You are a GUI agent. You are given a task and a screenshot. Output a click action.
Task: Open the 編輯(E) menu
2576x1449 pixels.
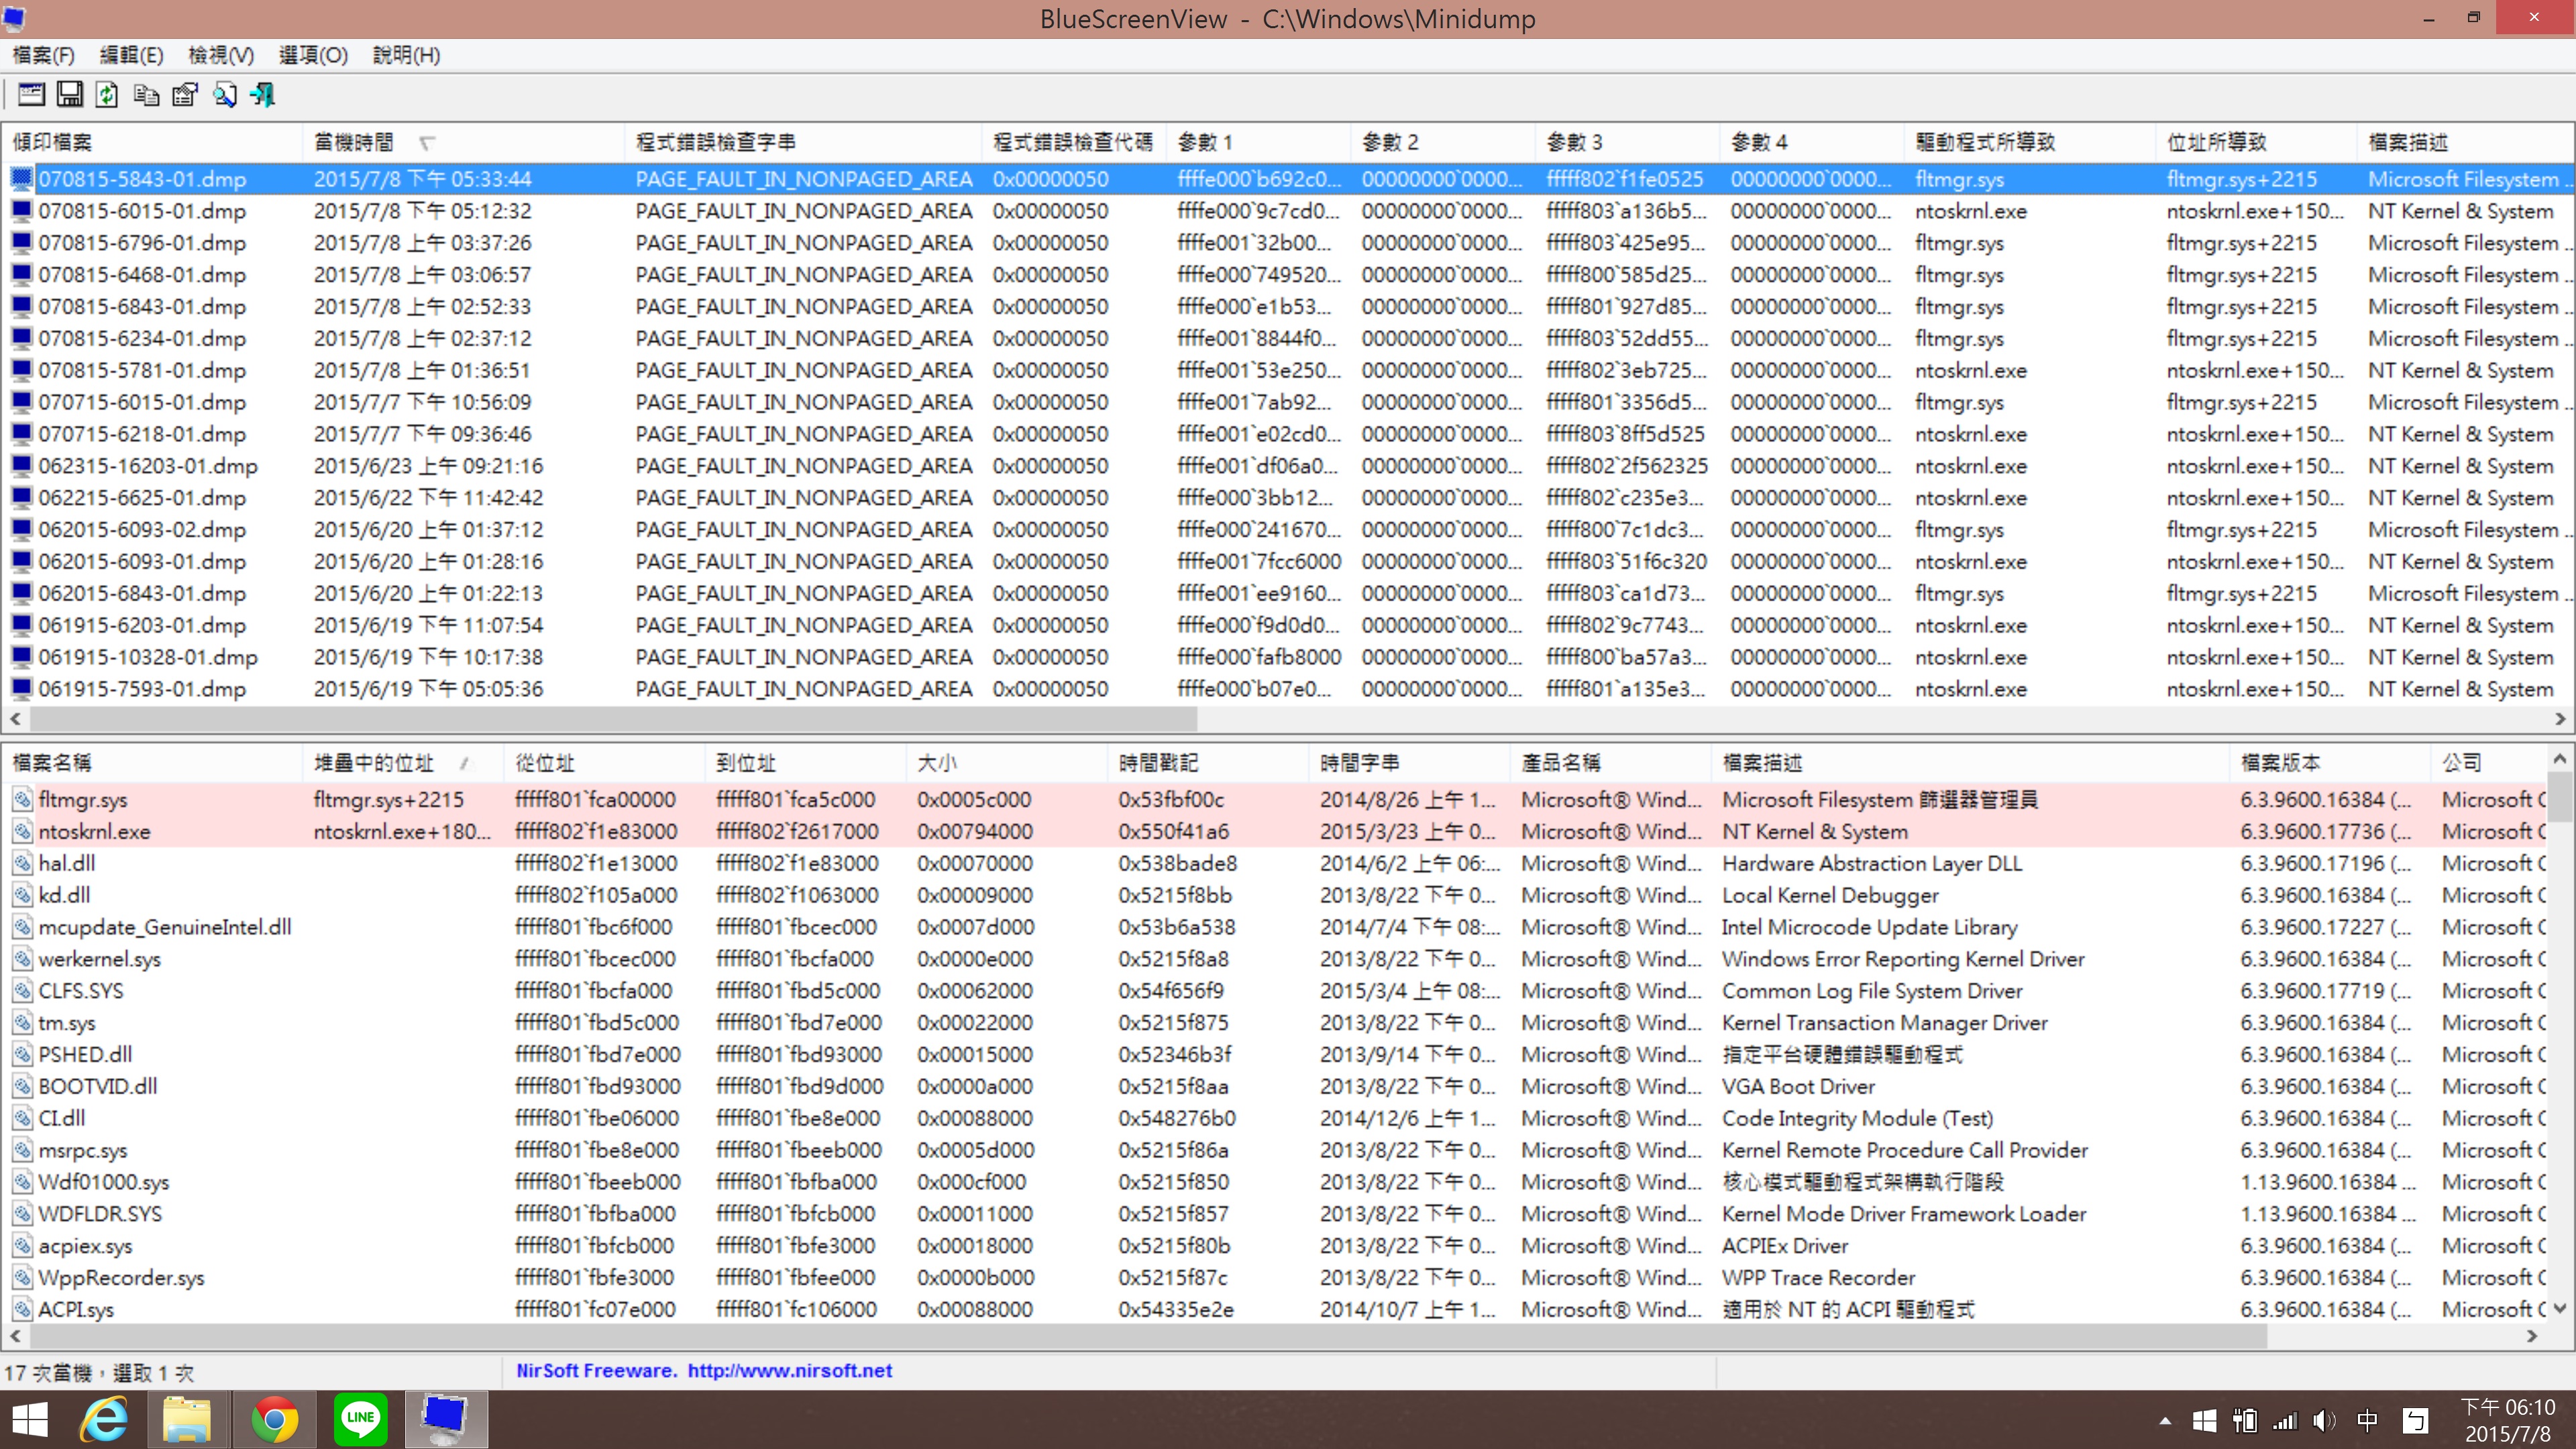click(x=131, y=55)
